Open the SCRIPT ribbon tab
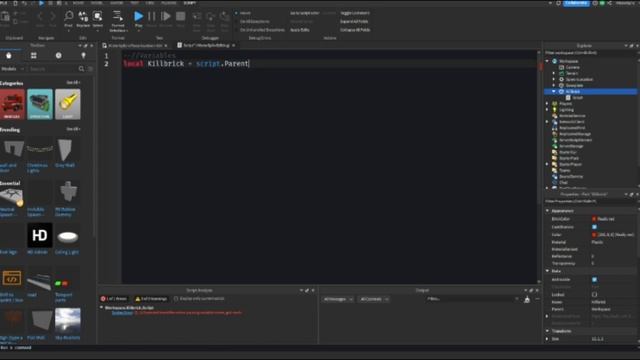Viewport: 640px width, 360px height. tap(189, 3)
